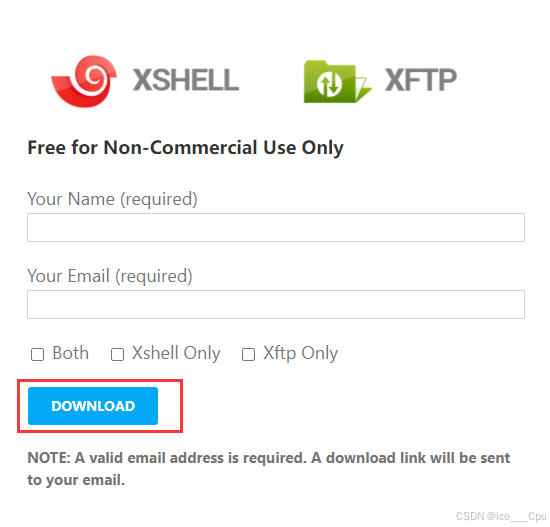Click the XFTP wordmark text
The image size is (550, 527).
tap(421, 80)
